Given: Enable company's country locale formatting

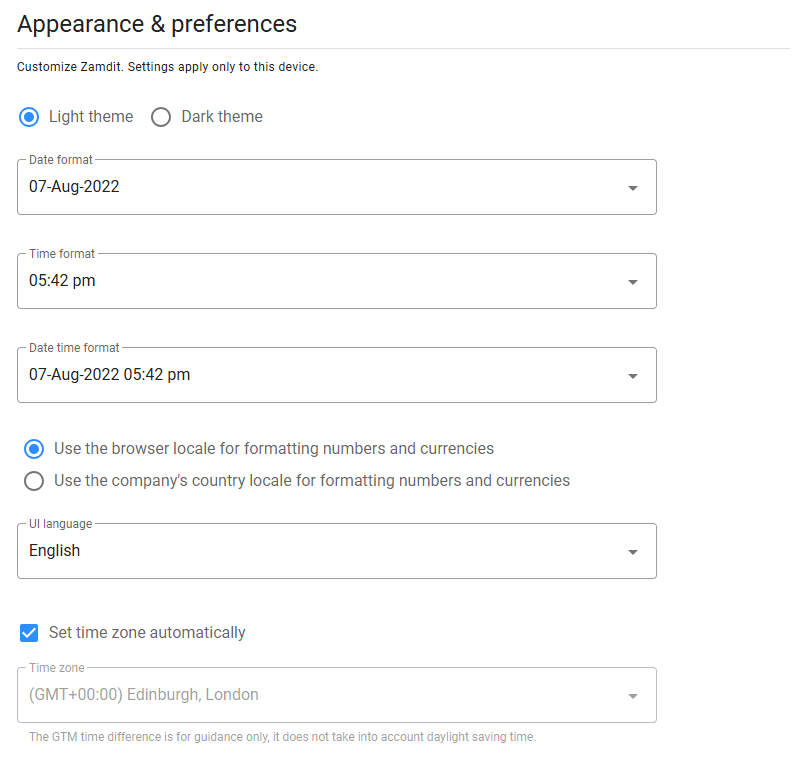Looking at the screenshot, I should [34, 480].
